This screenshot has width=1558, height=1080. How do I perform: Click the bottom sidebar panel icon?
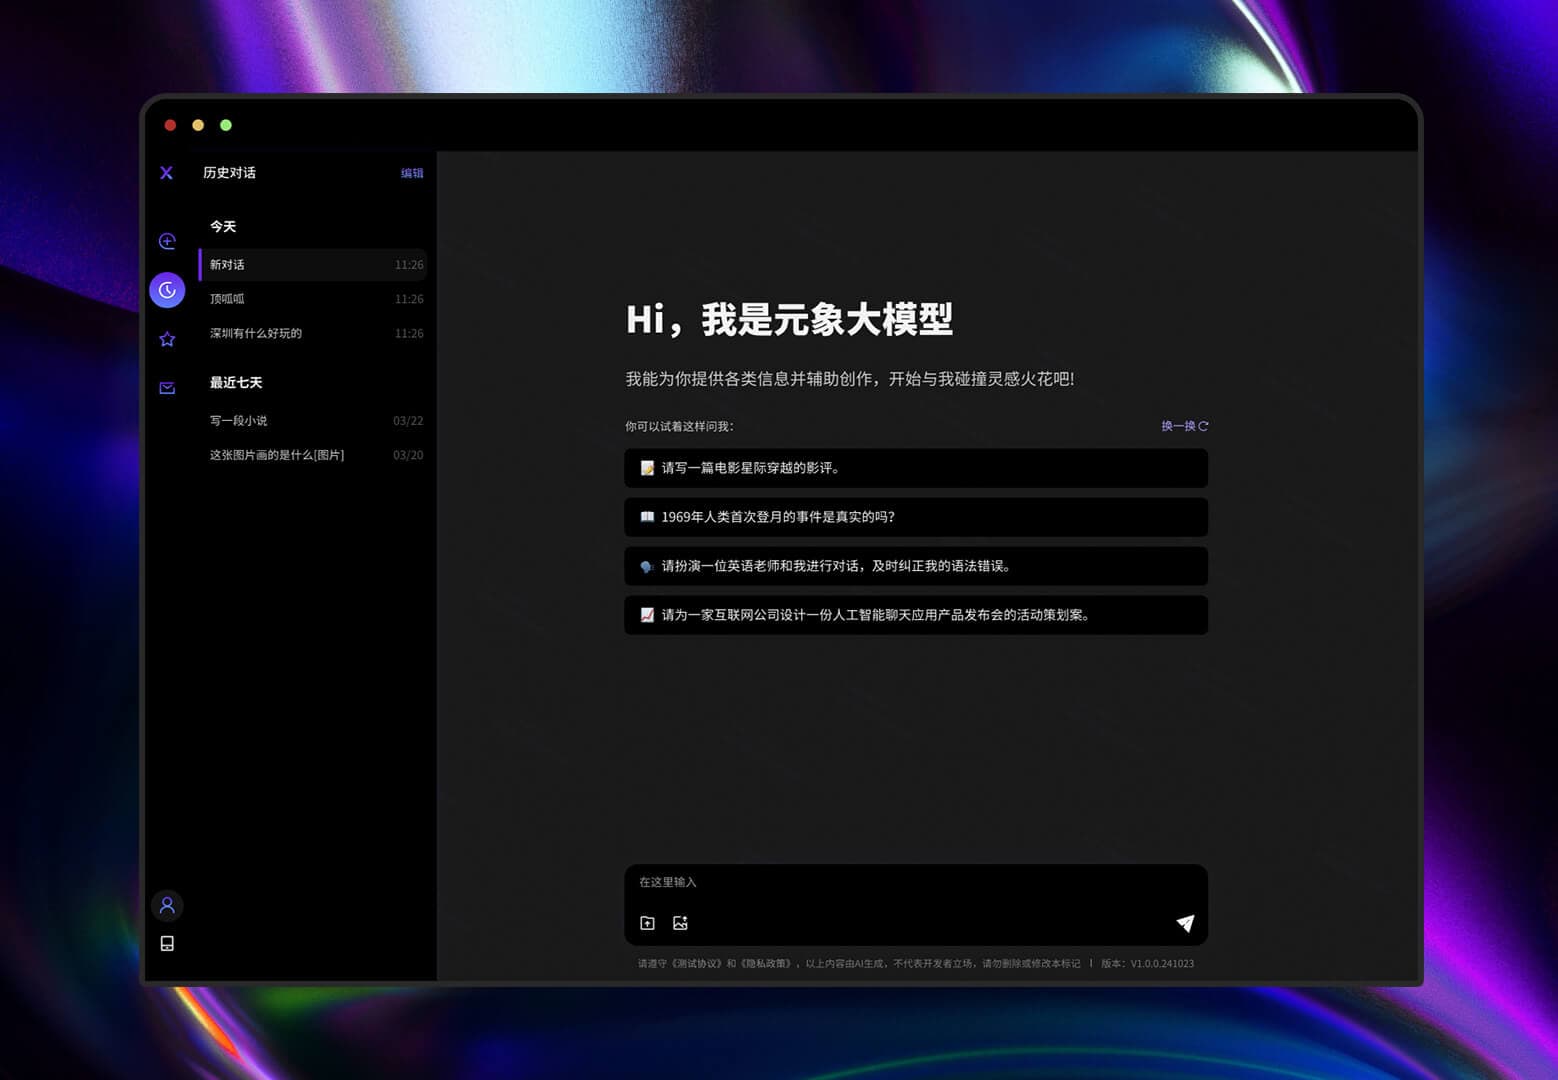(167, 943)
